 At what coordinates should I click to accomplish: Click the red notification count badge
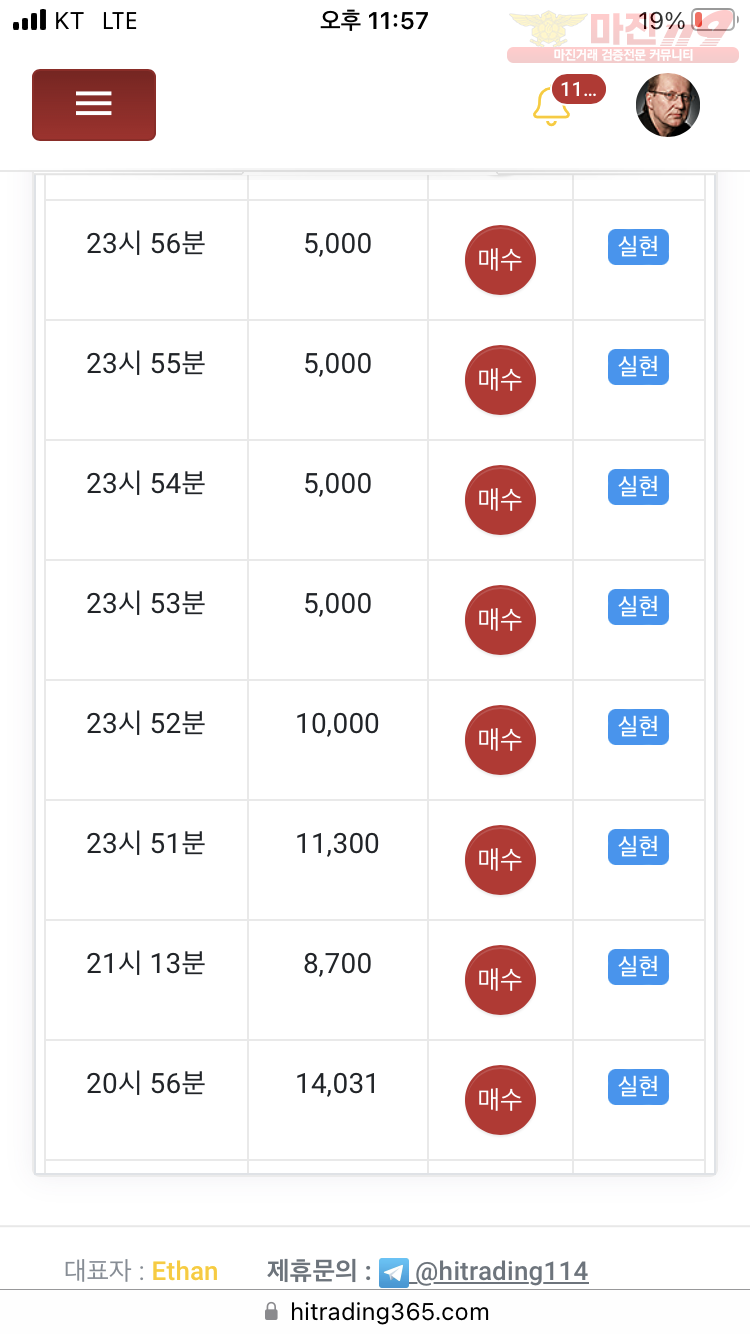[578, 89]
